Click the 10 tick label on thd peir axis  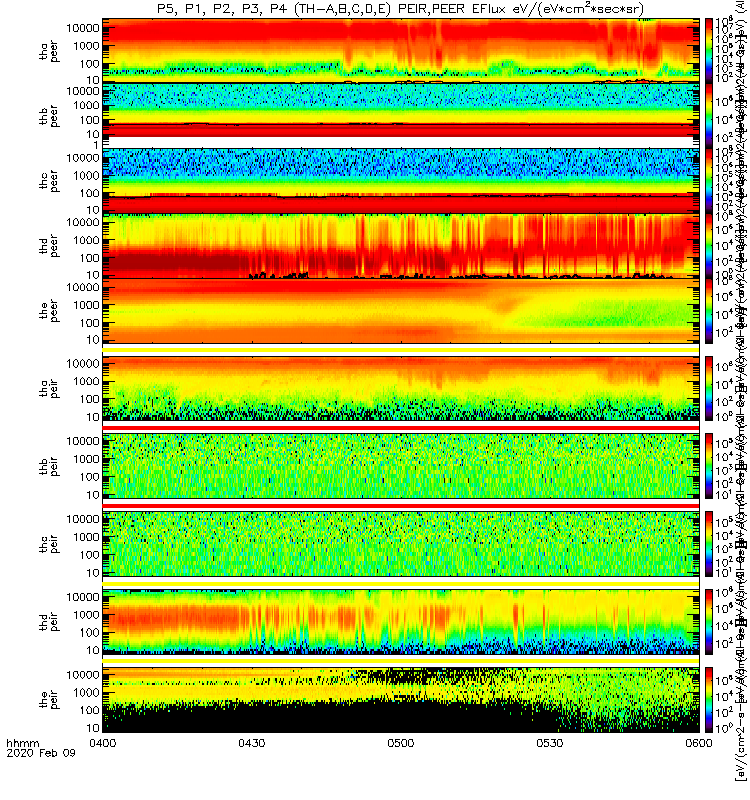click(93, 651)
